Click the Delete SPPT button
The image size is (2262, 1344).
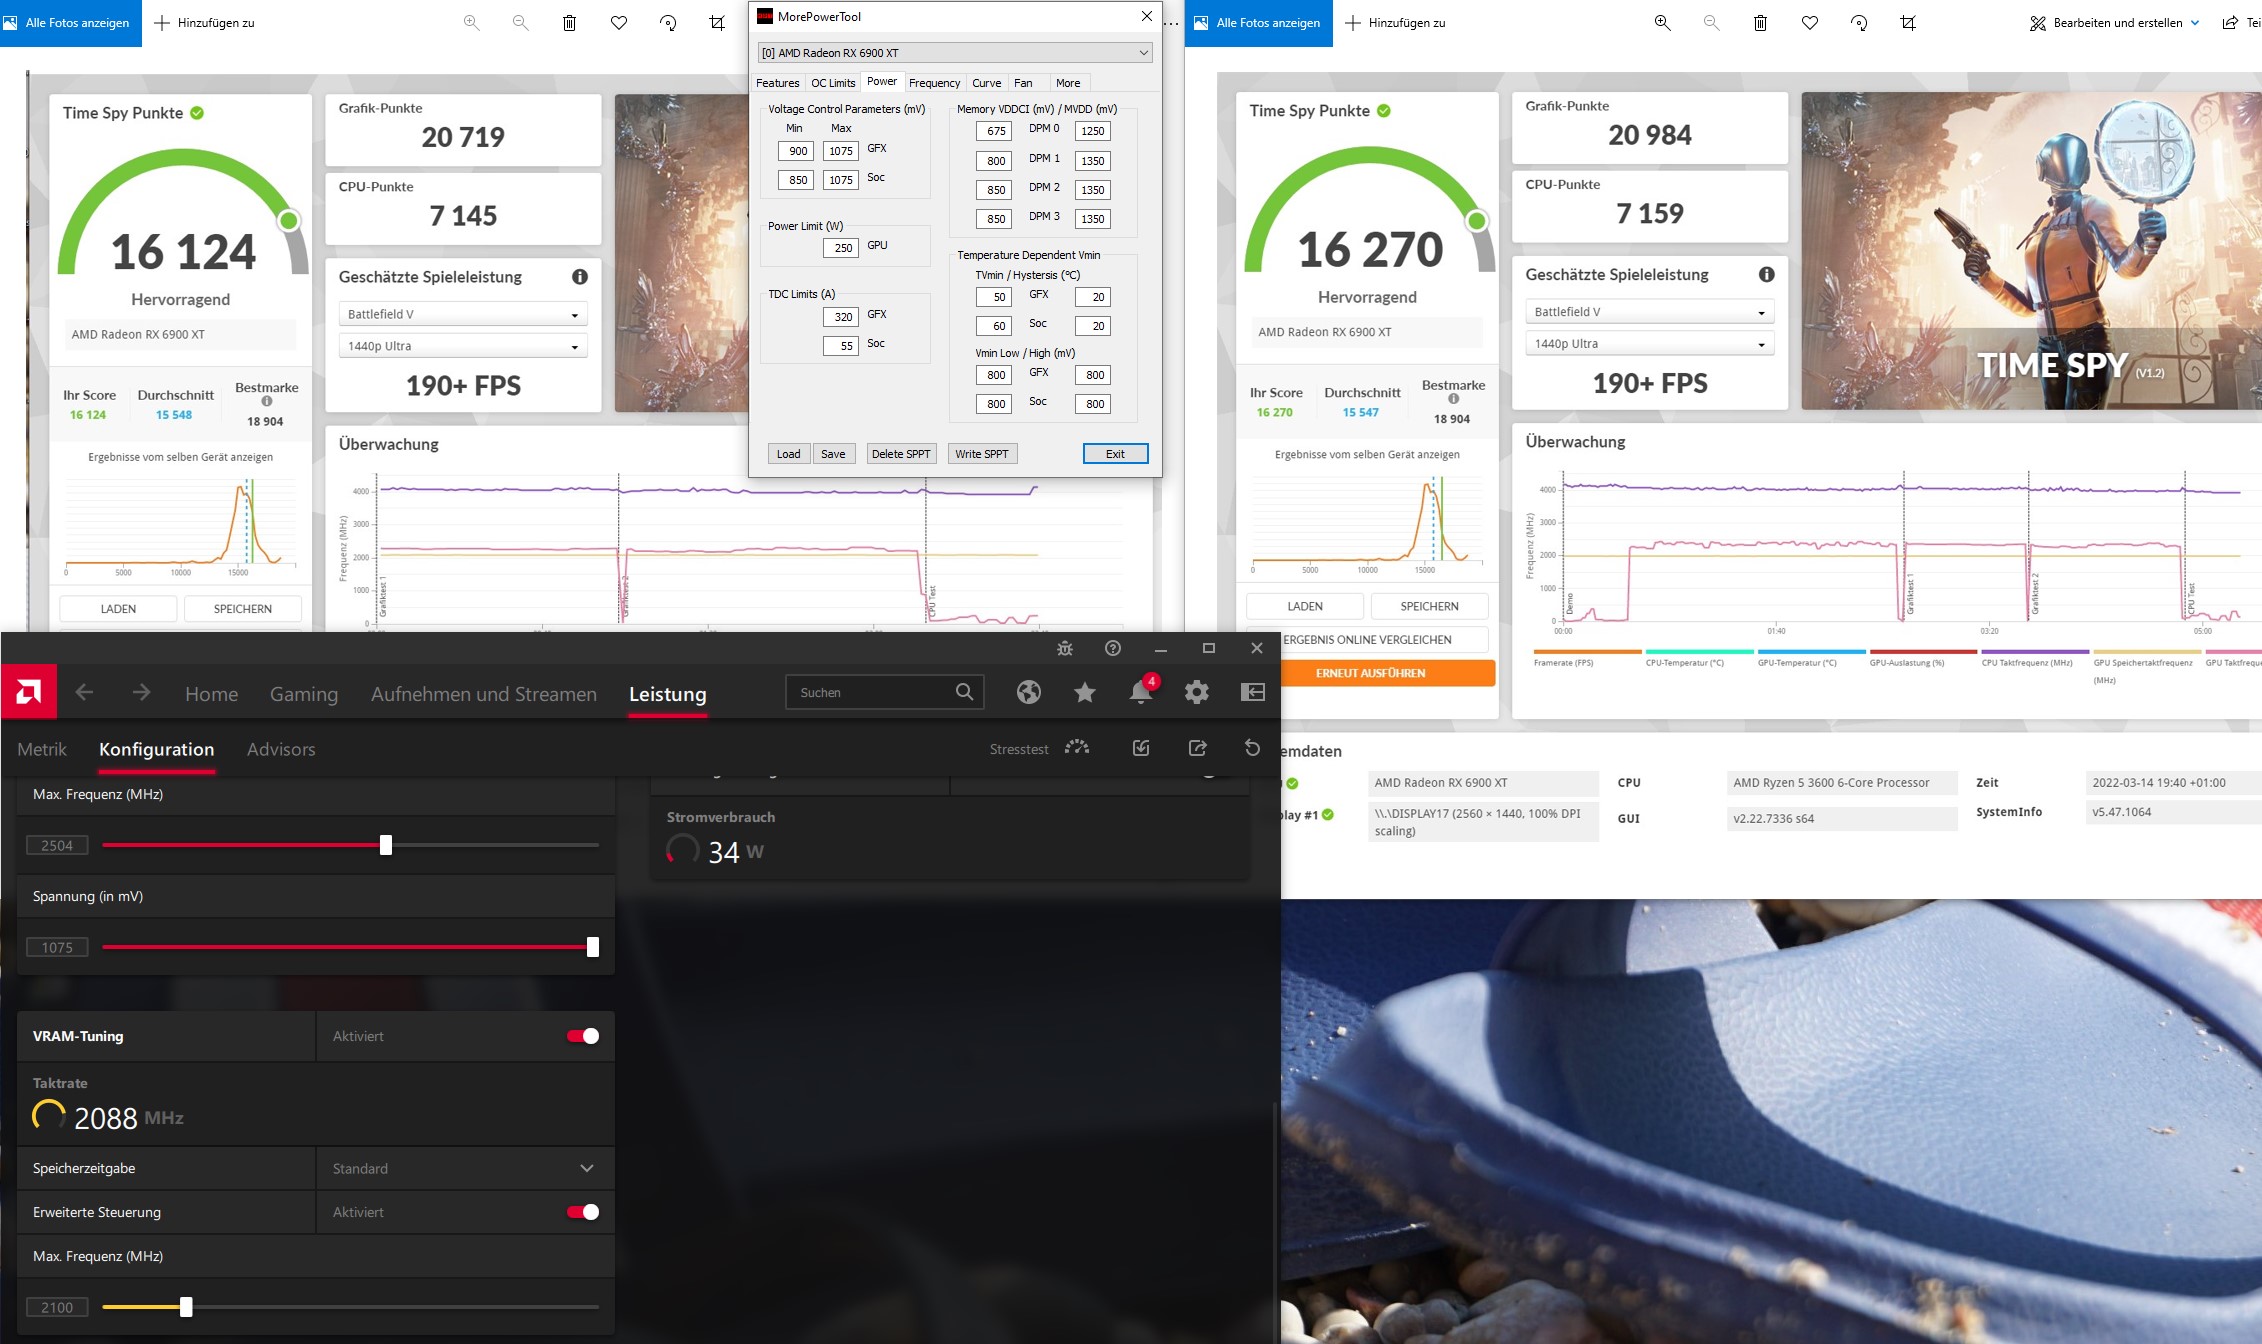pyautogui.click(x=900, y=454)
